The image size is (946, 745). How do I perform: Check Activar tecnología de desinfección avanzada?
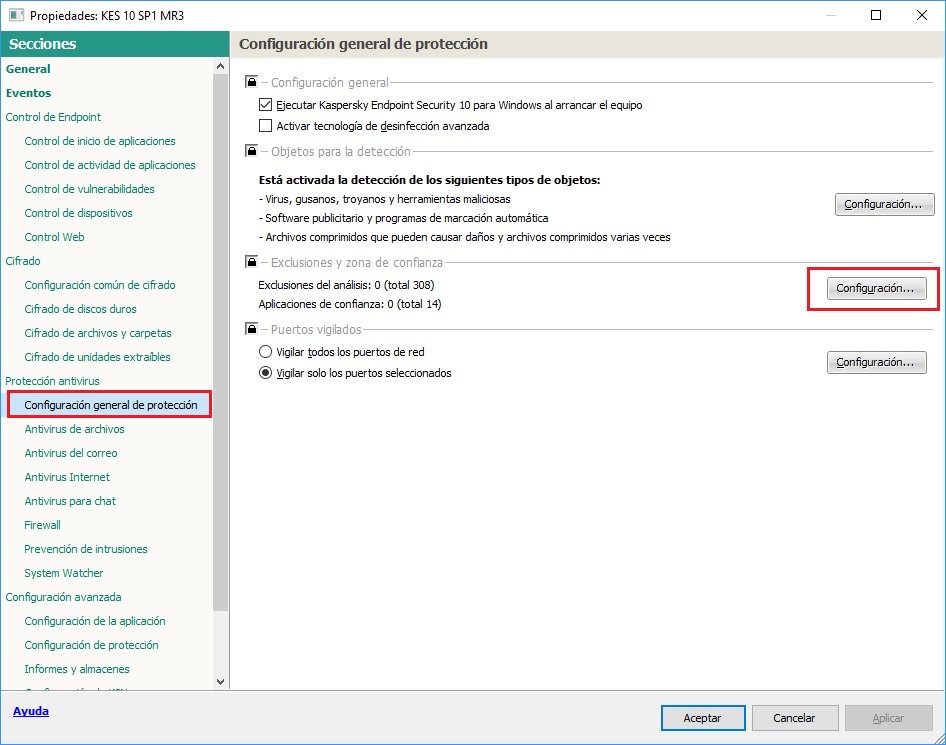coord(265,126)
